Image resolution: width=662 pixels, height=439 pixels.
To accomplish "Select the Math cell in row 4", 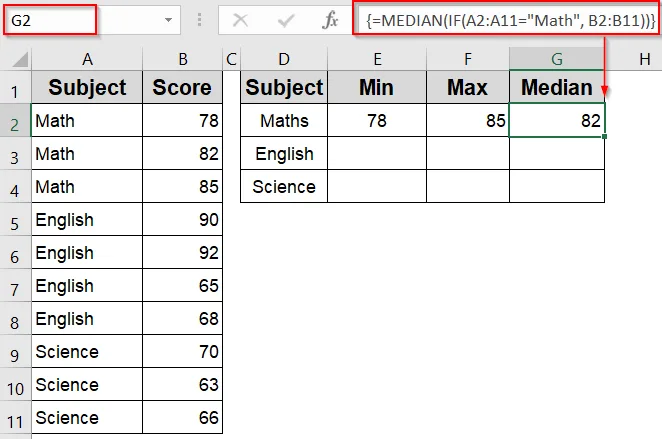I will click(x=87, y=186).
